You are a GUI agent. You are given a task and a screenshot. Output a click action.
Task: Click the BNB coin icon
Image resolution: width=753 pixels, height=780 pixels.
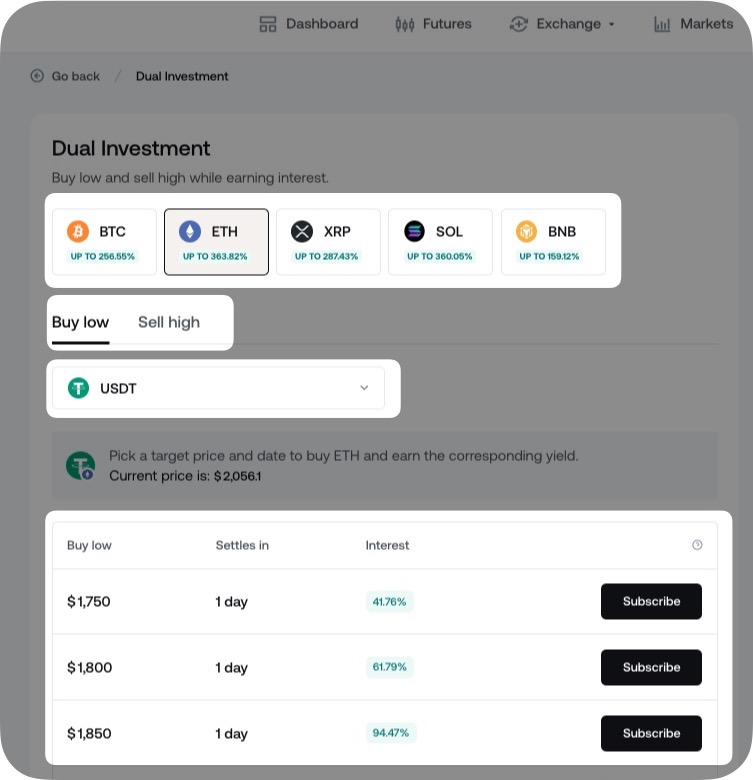pyautogui.click(x=526, y=232)
